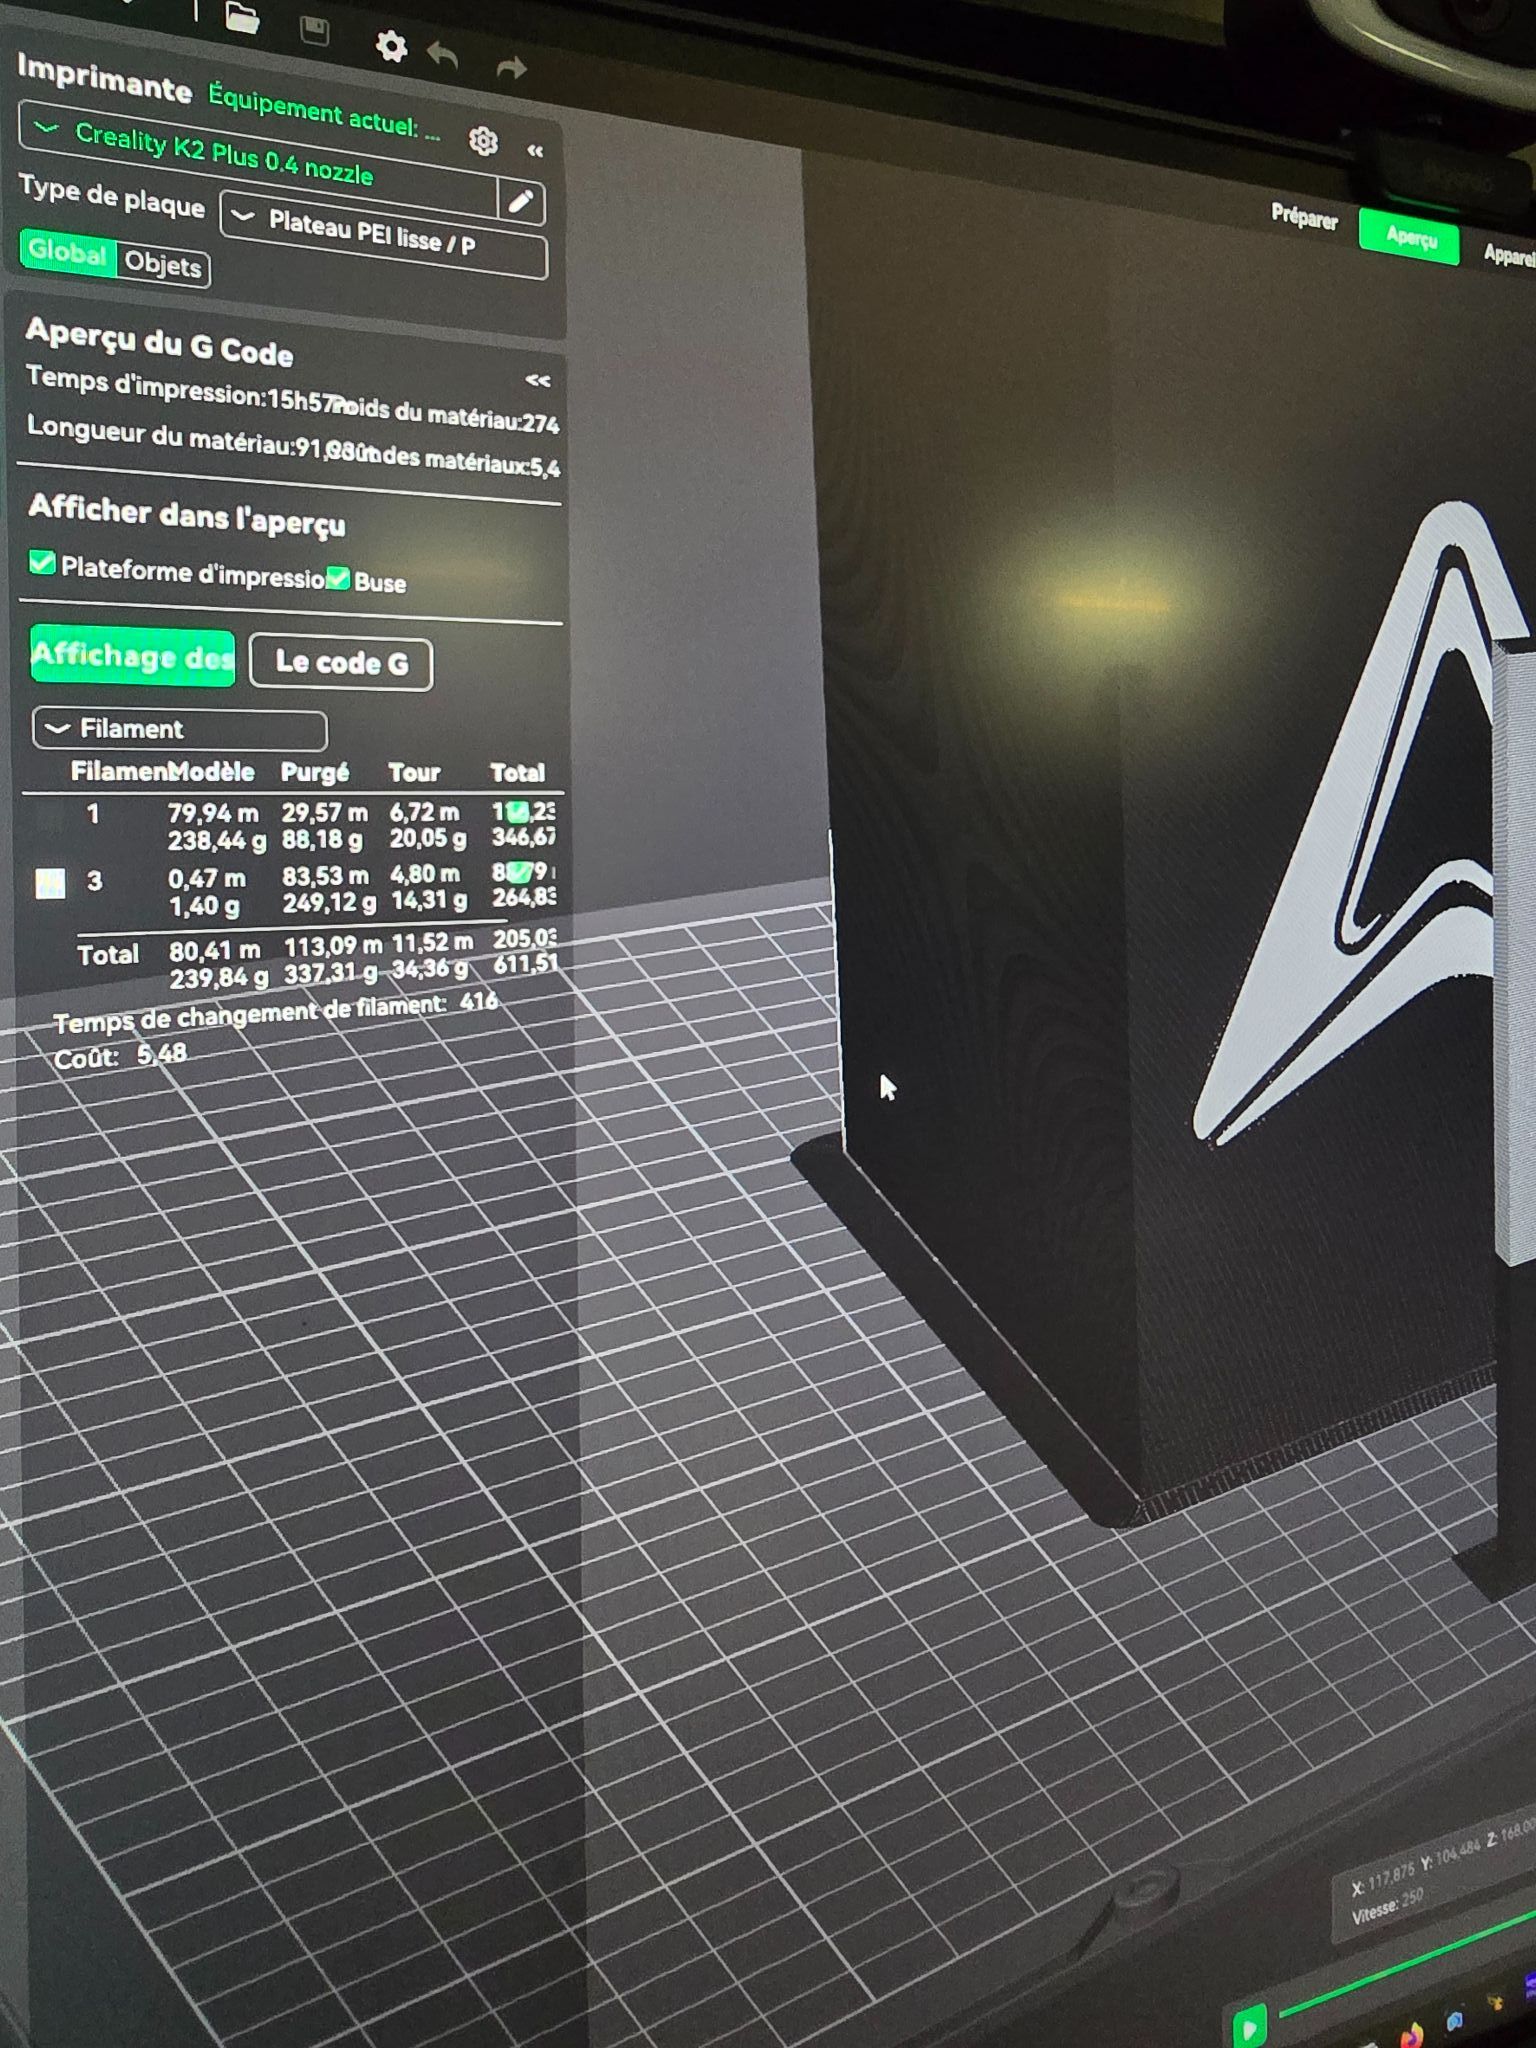Open printer settings gear beside Équipement actuel
This screenshot has height=2048, width=1536.
483,141
